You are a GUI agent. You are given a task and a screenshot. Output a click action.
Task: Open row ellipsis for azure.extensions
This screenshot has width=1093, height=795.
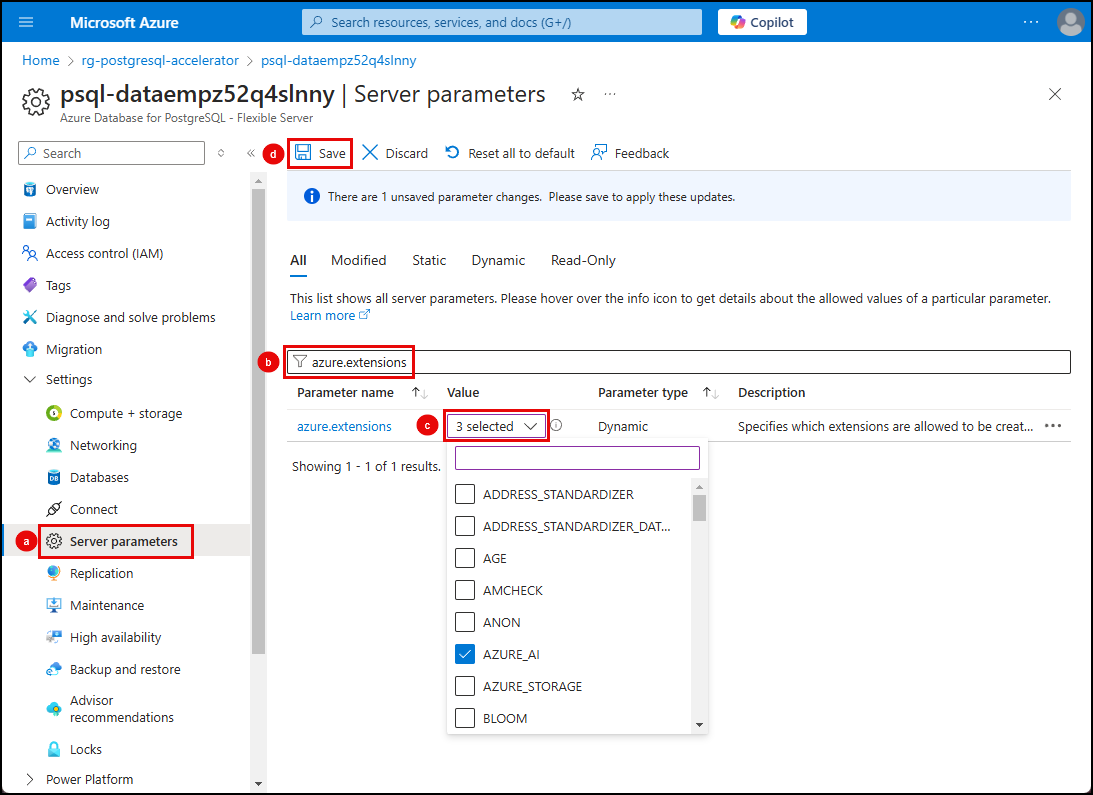point(1053,426)
